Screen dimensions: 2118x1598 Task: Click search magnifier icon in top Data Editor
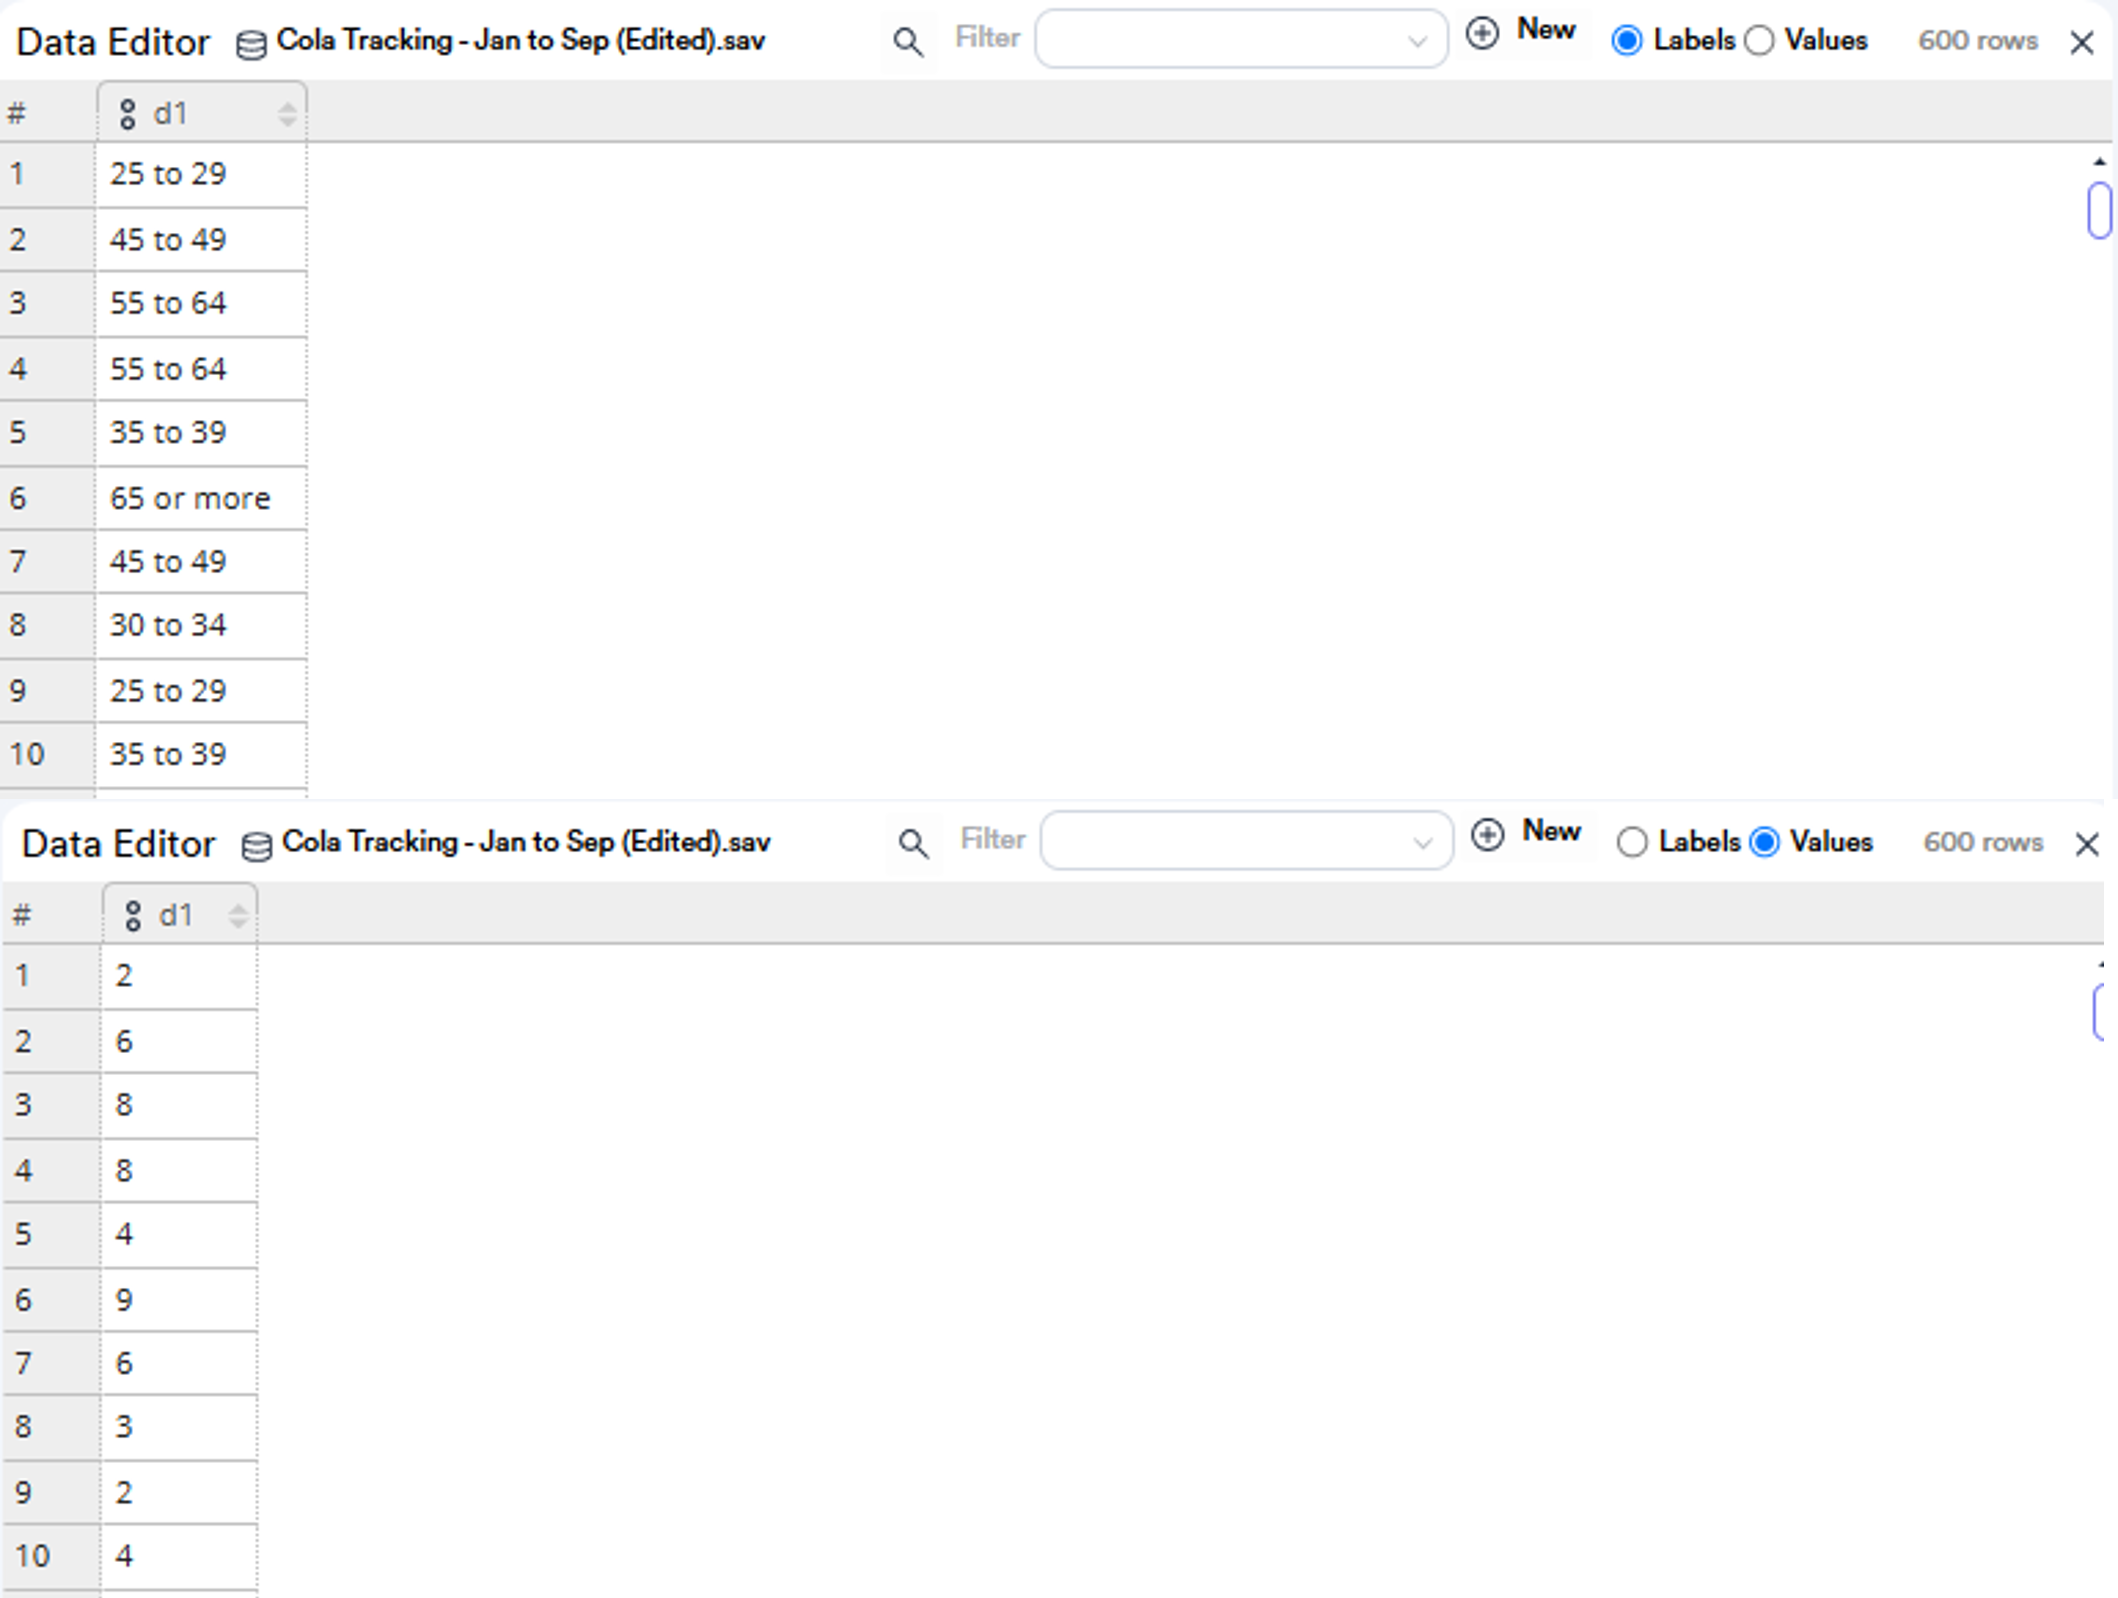point(907,42)
